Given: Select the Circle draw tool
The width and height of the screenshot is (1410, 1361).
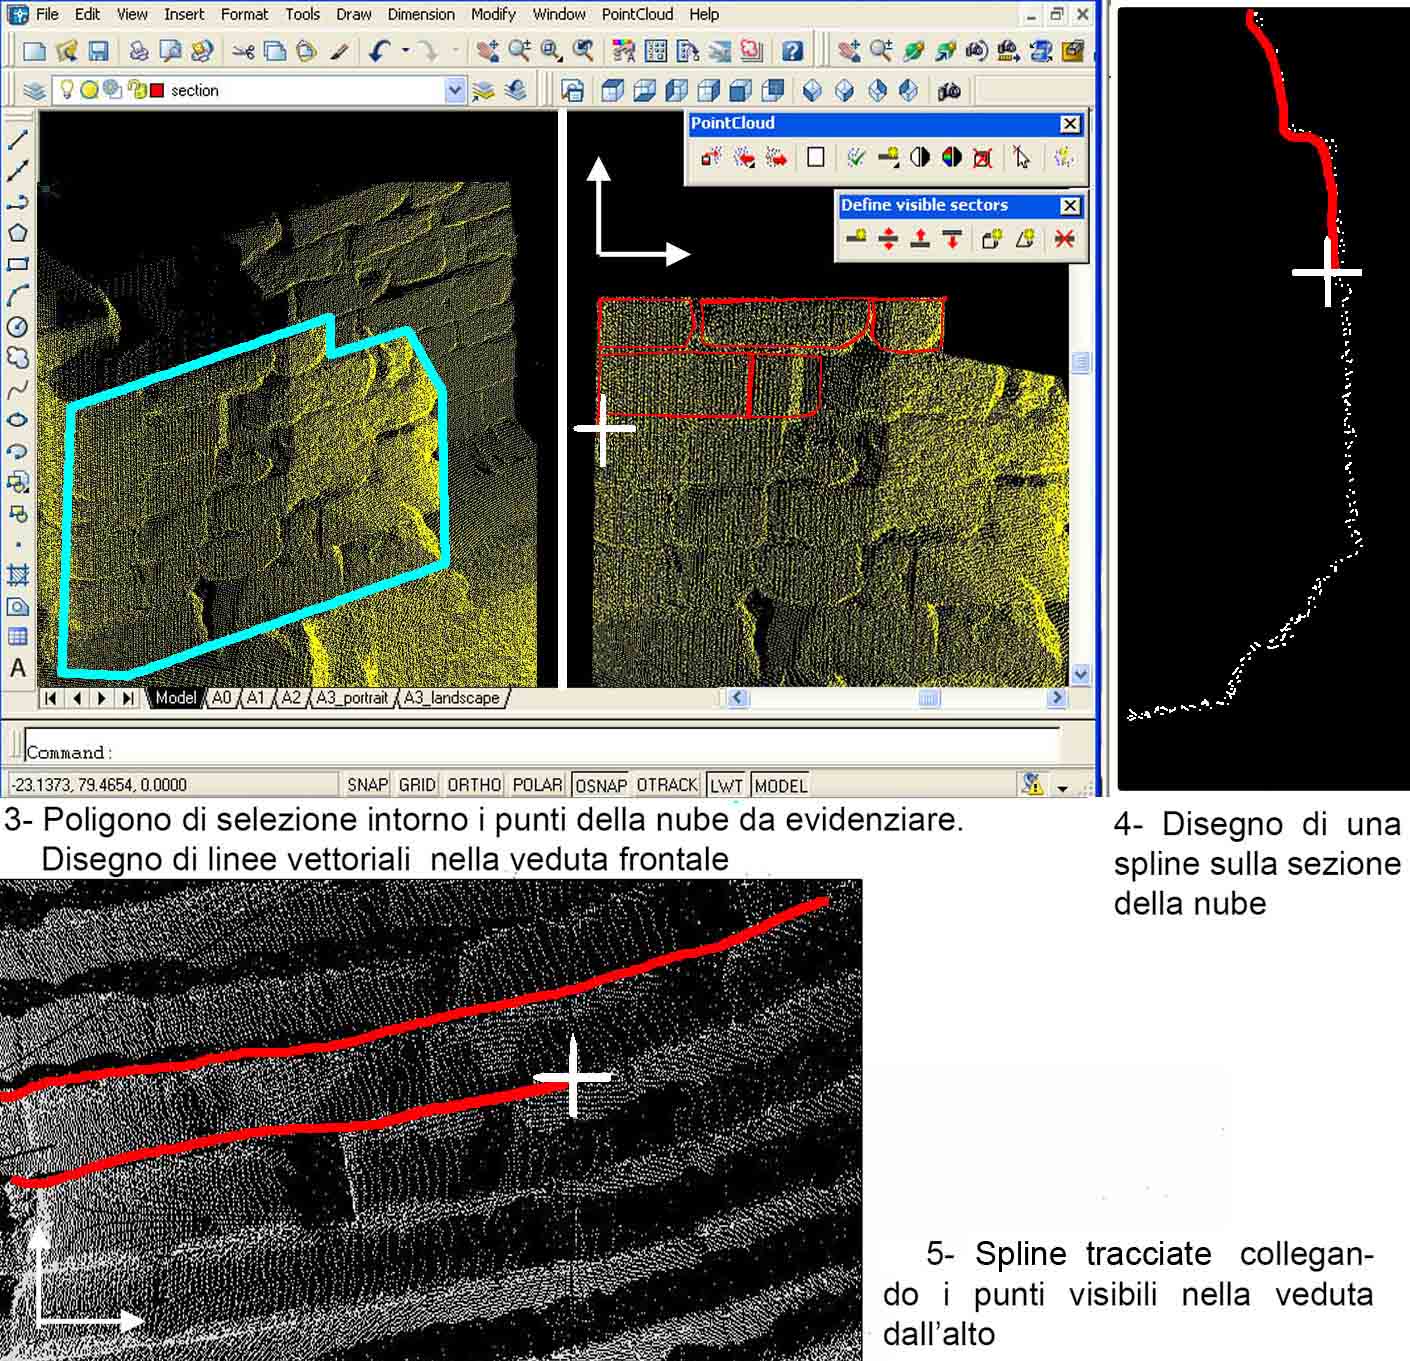Looking at the screenshot, I should point(18,327).
